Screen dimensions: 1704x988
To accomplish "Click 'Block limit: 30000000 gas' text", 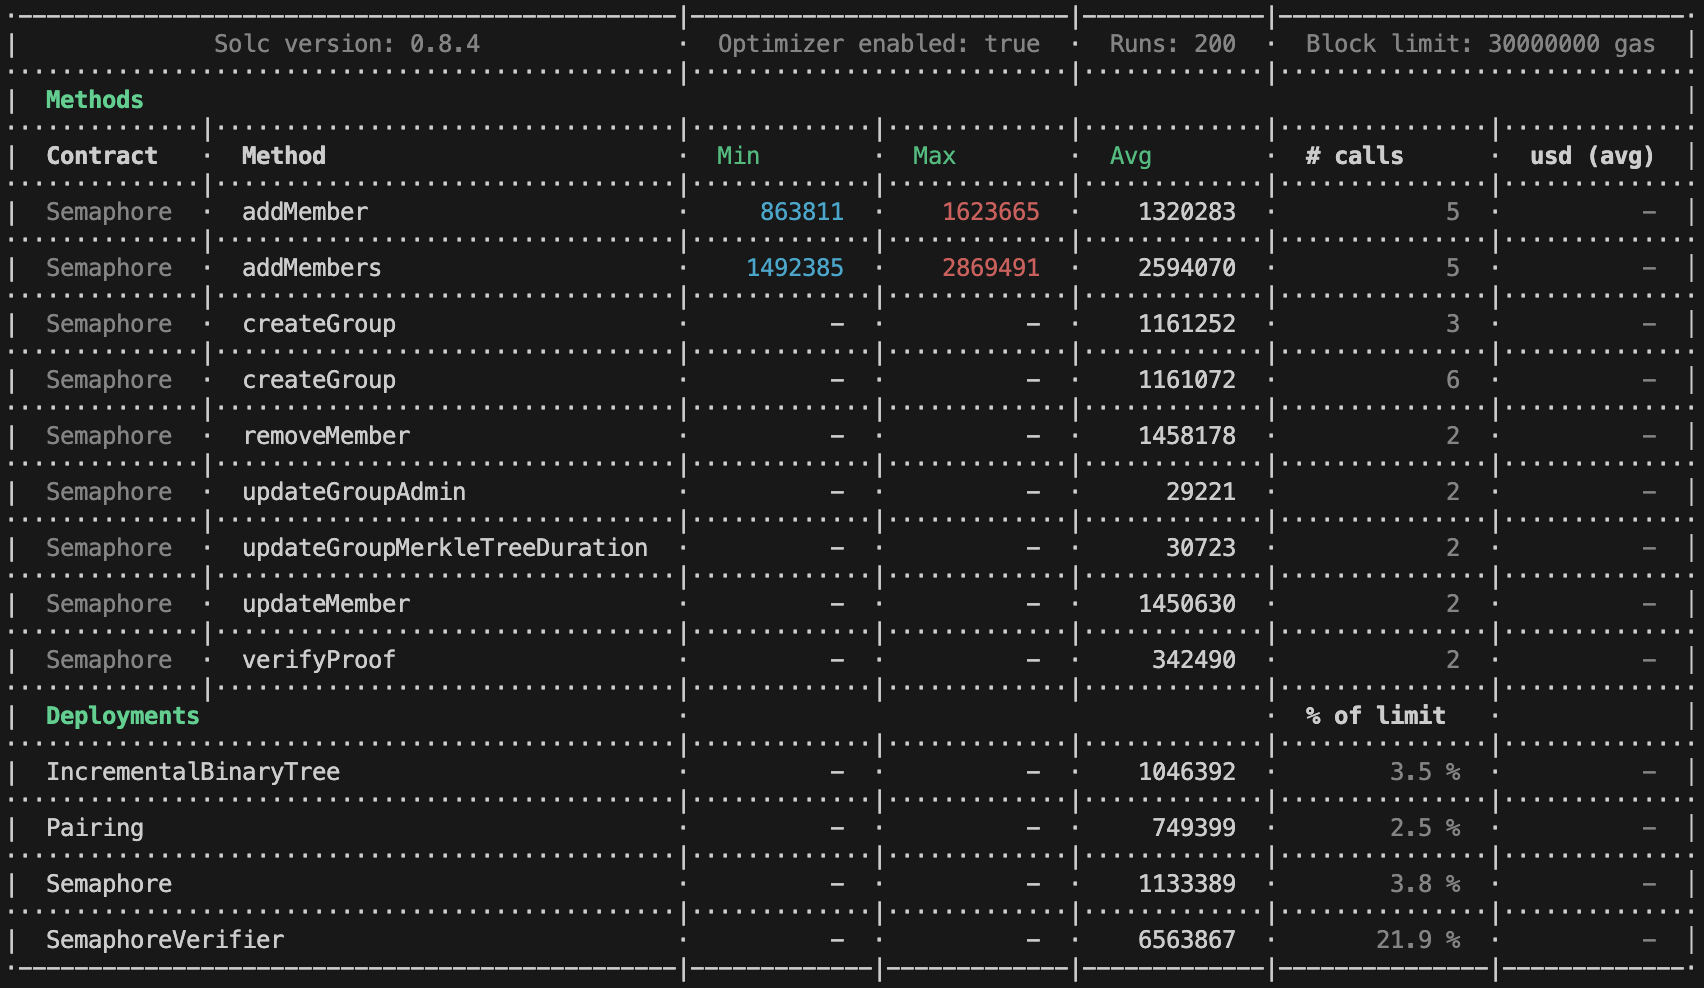I will (1481, 44).
